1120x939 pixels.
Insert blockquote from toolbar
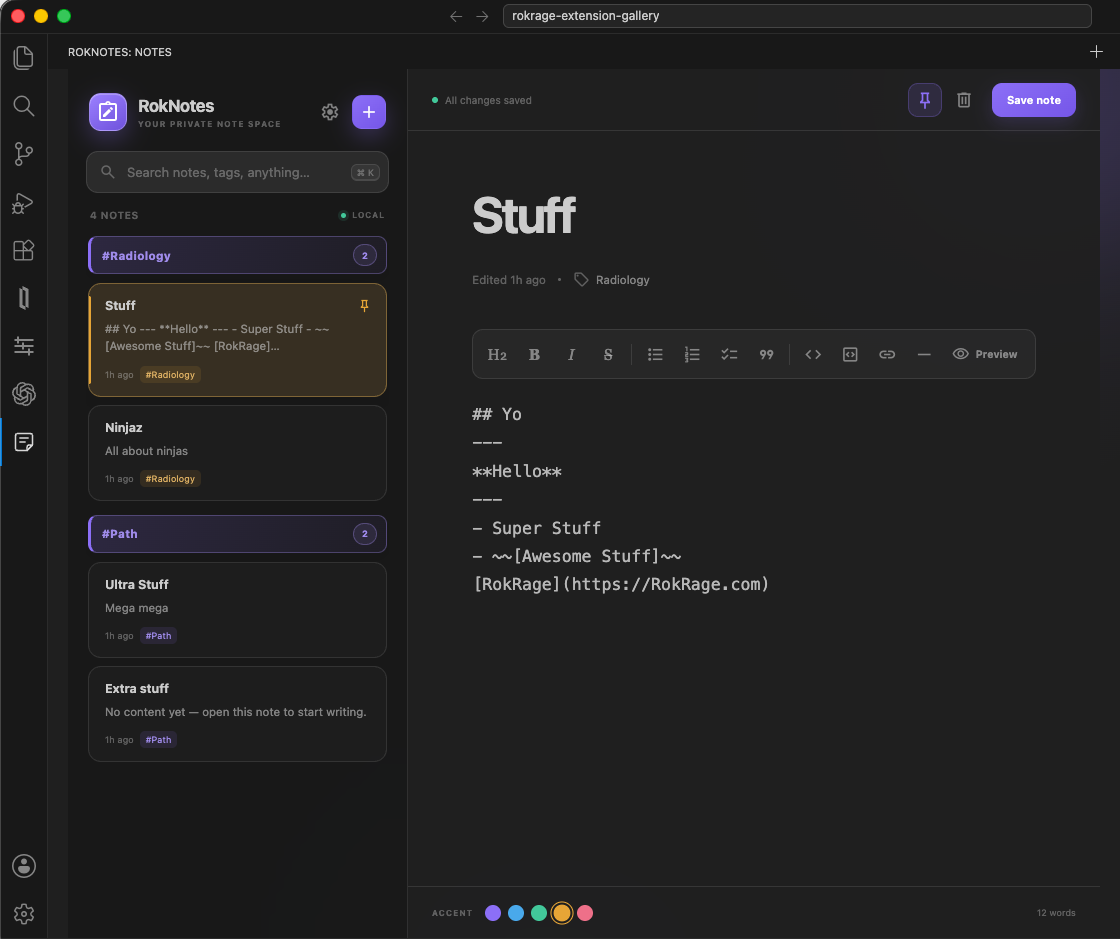766,354
